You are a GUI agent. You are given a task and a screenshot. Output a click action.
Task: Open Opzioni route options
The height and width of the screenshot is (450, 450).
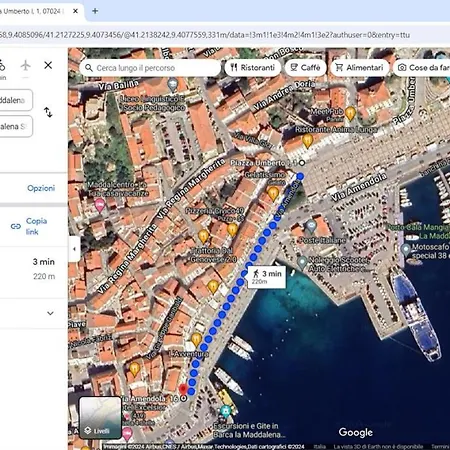pos(41,188)
